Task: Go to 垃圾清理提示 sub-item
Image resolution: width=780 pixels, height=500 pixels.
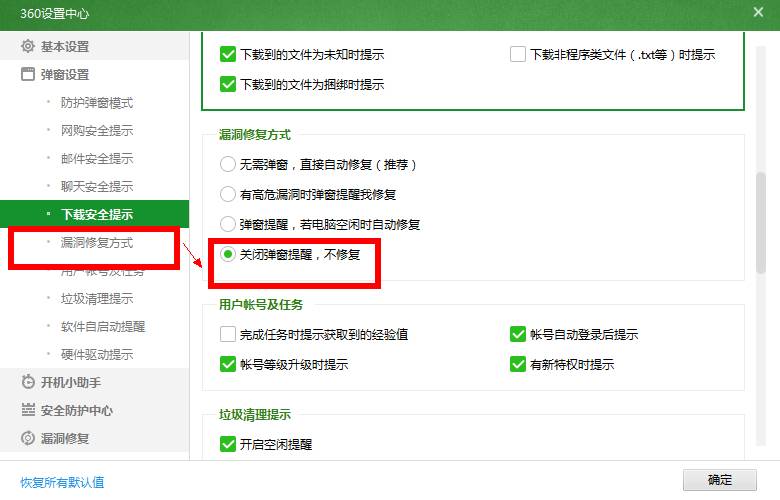Action: click(x=97, y=299)
